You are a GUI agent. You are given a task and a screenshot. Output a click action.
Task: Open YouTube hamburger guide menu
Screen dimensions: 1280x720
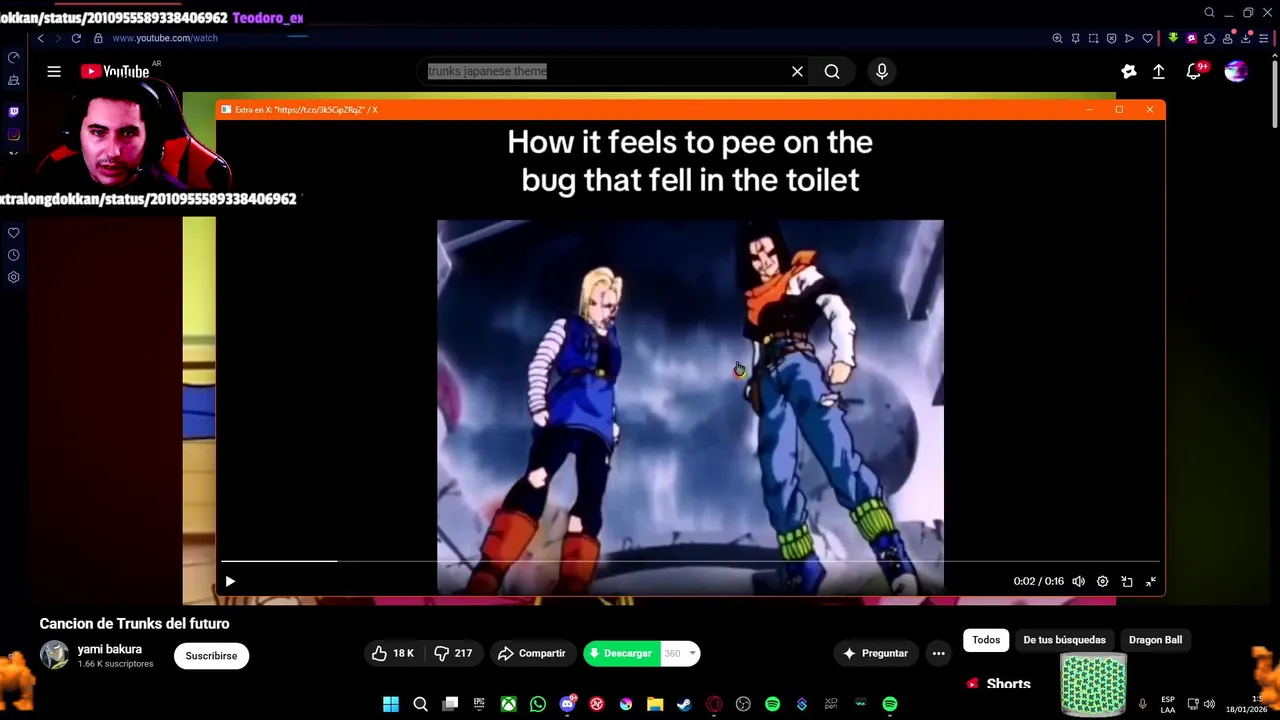click(x=54, y=71)
